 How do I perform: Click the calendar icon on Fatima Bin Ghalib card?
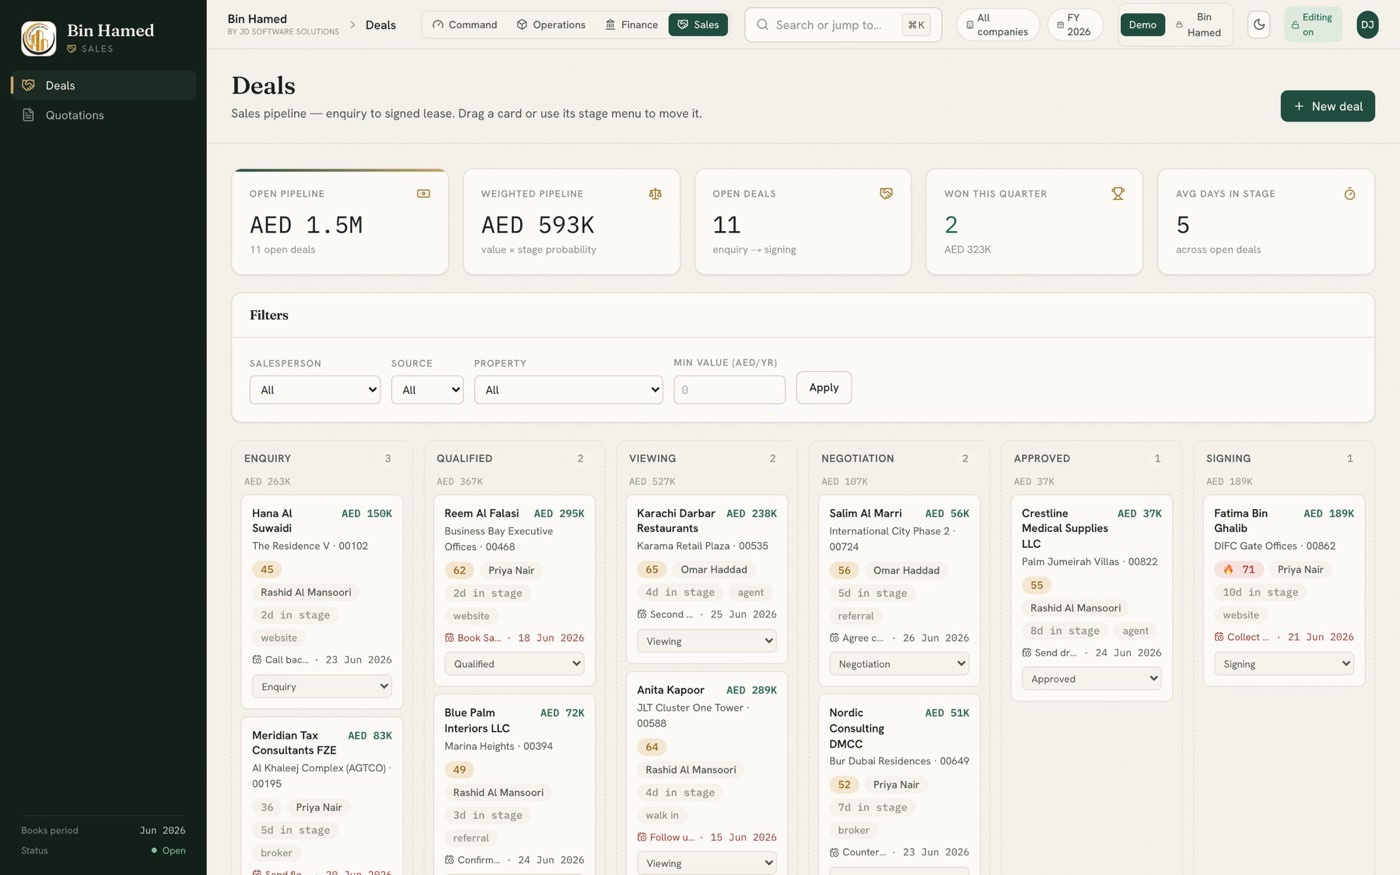(1219, 637)
